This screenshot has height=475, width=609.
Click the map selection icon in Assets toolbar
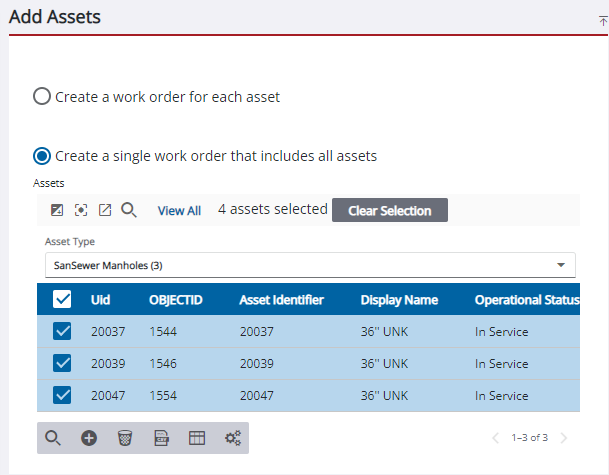pos(57,210)
